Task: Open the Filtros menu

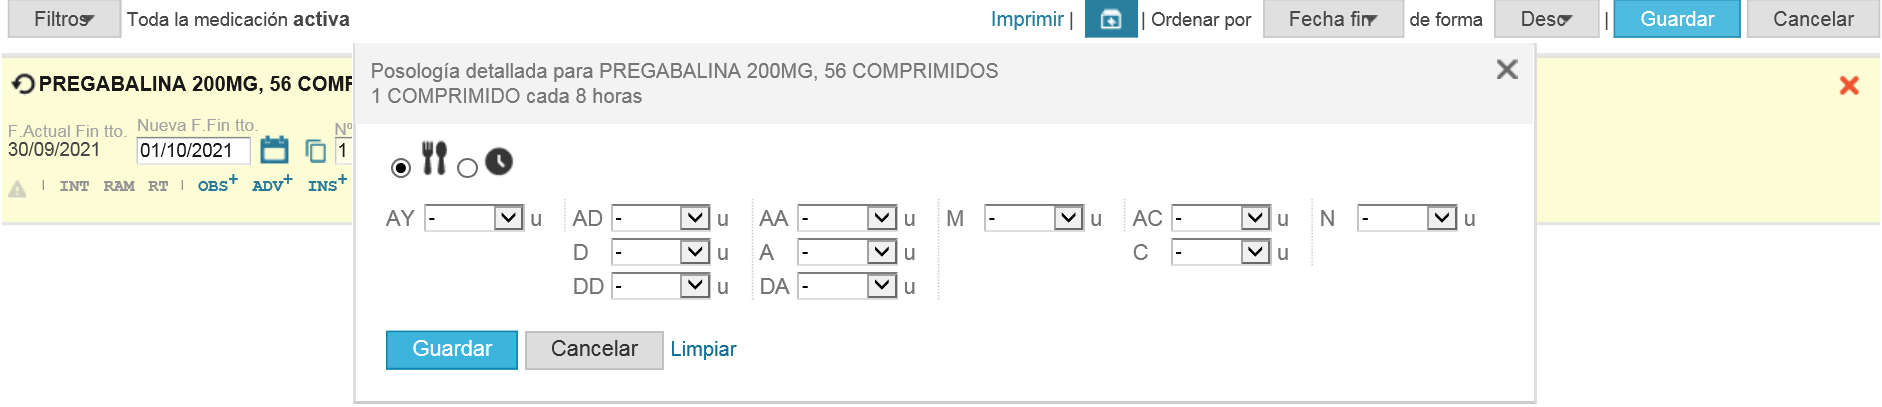Action: pos(64,19)
